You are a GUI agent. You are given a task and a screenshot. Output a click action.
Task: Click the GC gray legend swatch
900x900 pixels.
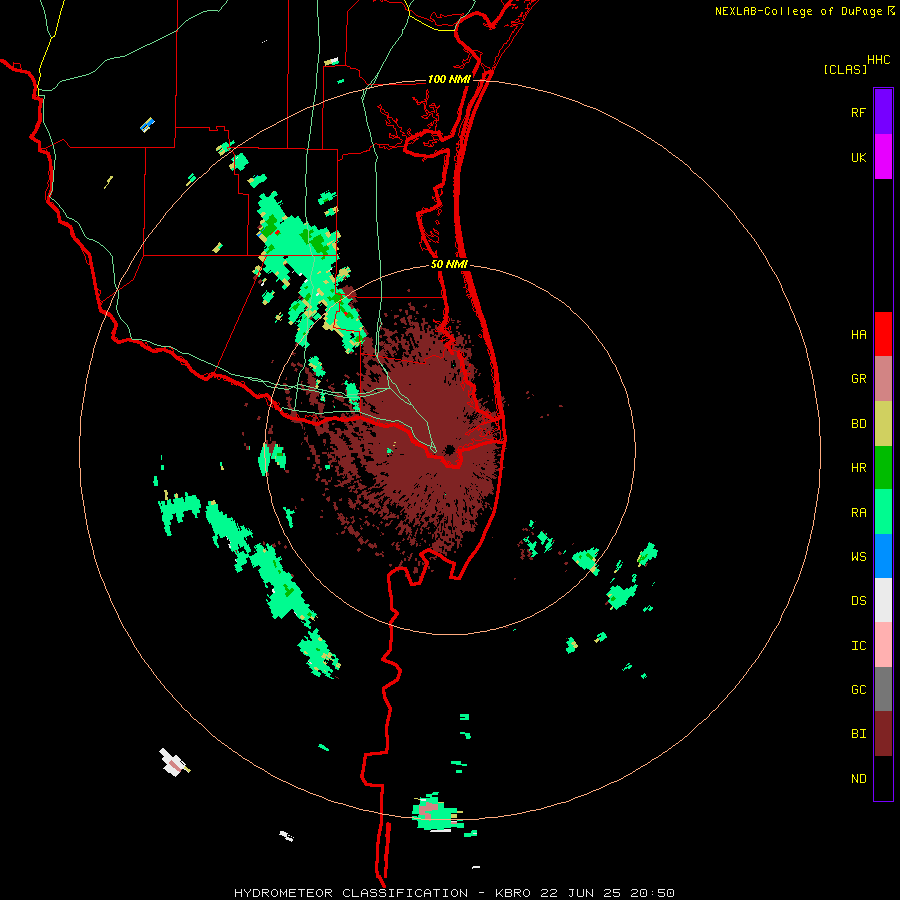click(883, 689)
